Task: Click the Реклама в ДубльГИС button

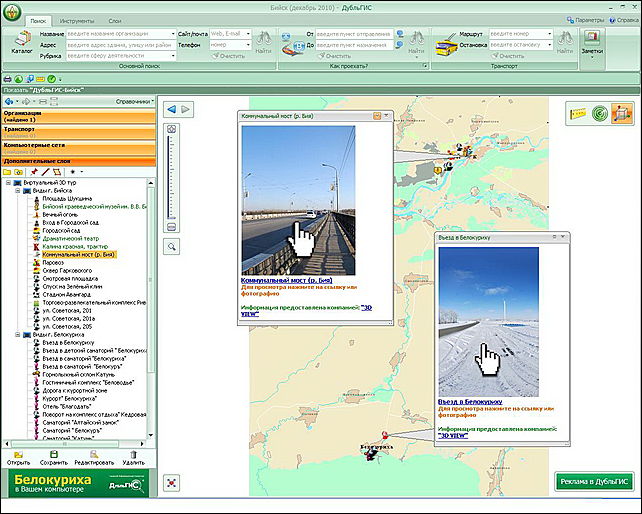Action: pyautogui.click(x=594, y=482)
